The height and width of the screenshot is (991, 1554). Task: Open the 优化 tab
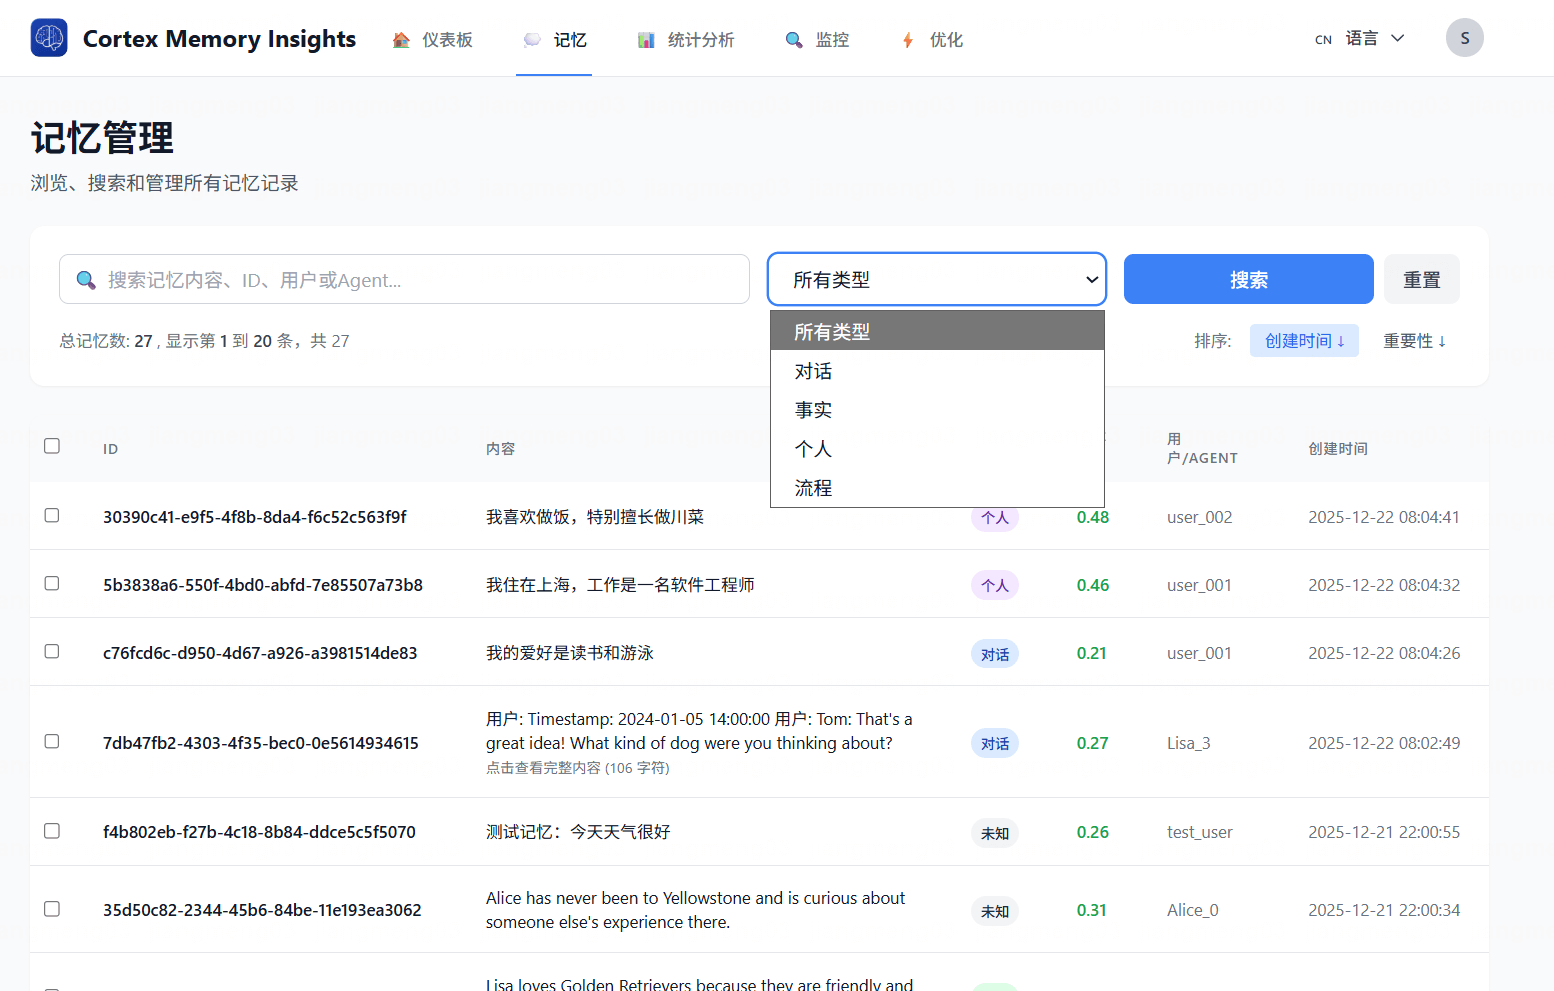coord(932,40)
